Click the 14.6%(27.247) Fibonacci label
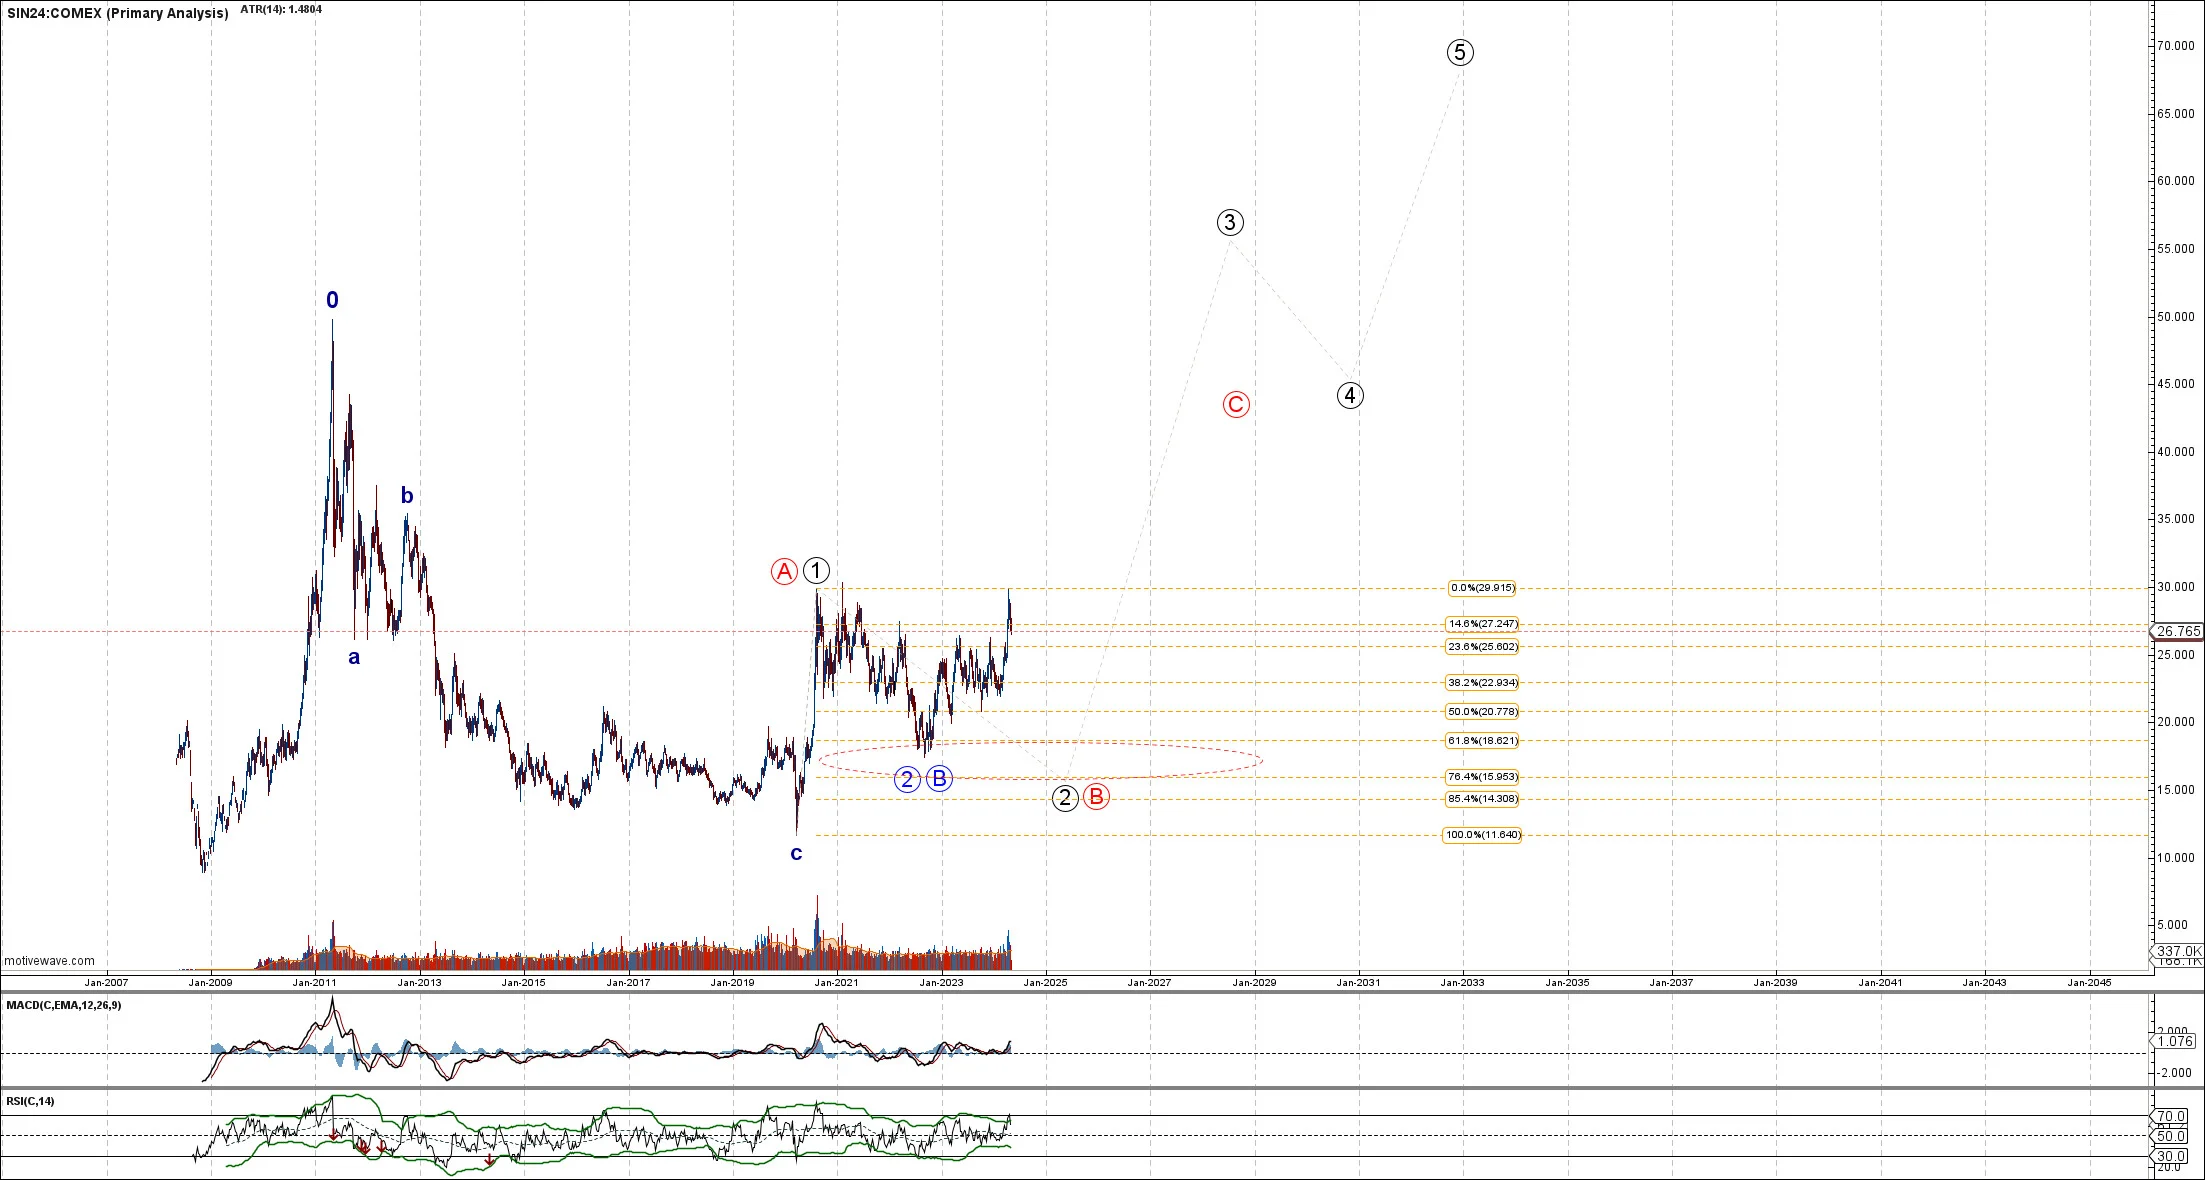The image size is (2205, 1180). pyautogui.click(x=1482, y=624)
